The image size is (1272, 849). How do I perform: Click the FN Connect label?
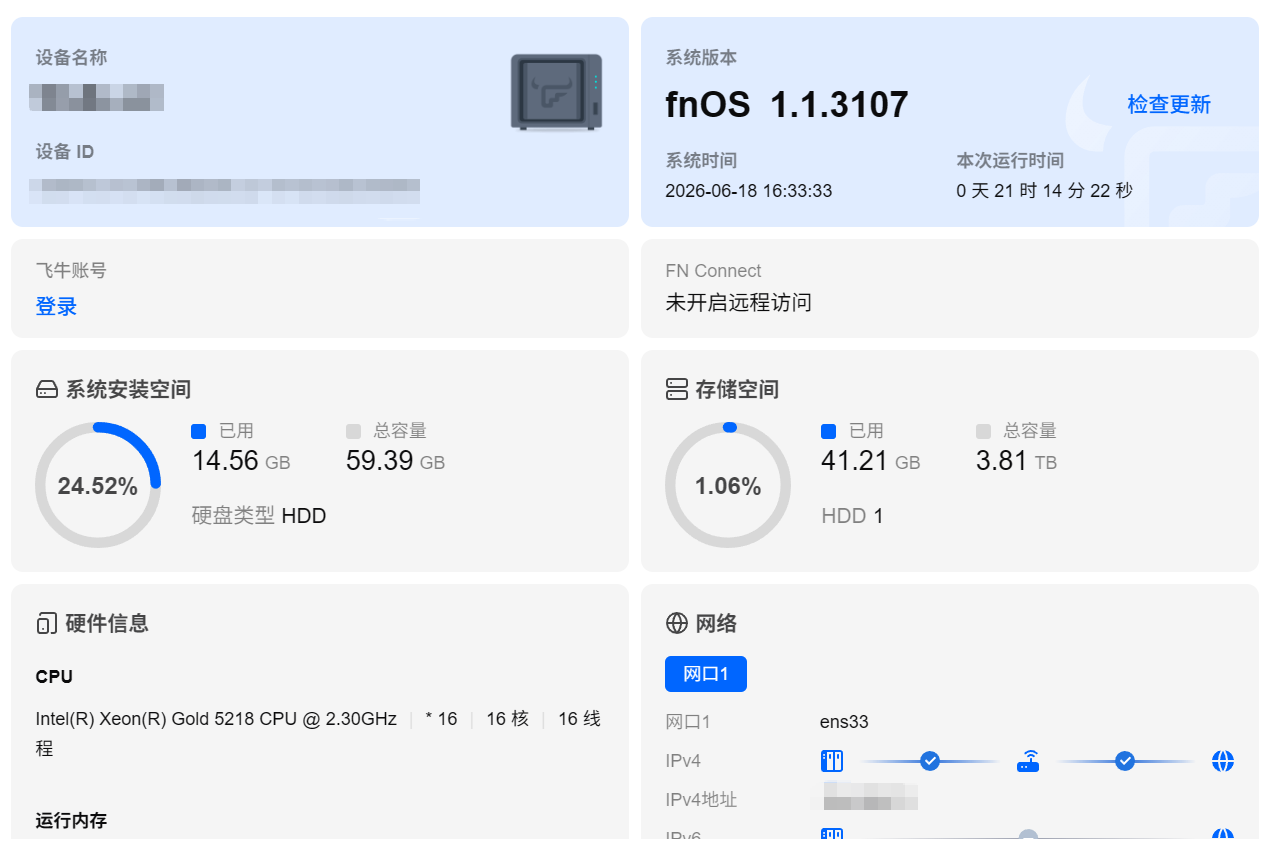(713, 271)
